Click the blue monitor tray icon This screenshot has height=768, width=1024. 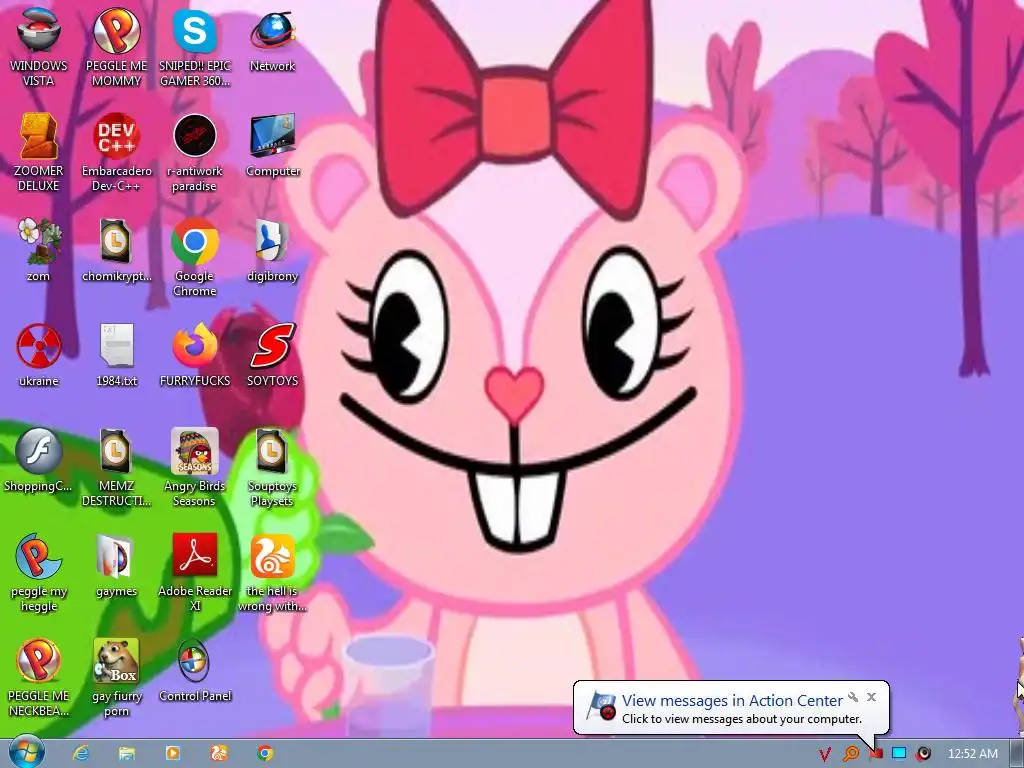point(899,754)
